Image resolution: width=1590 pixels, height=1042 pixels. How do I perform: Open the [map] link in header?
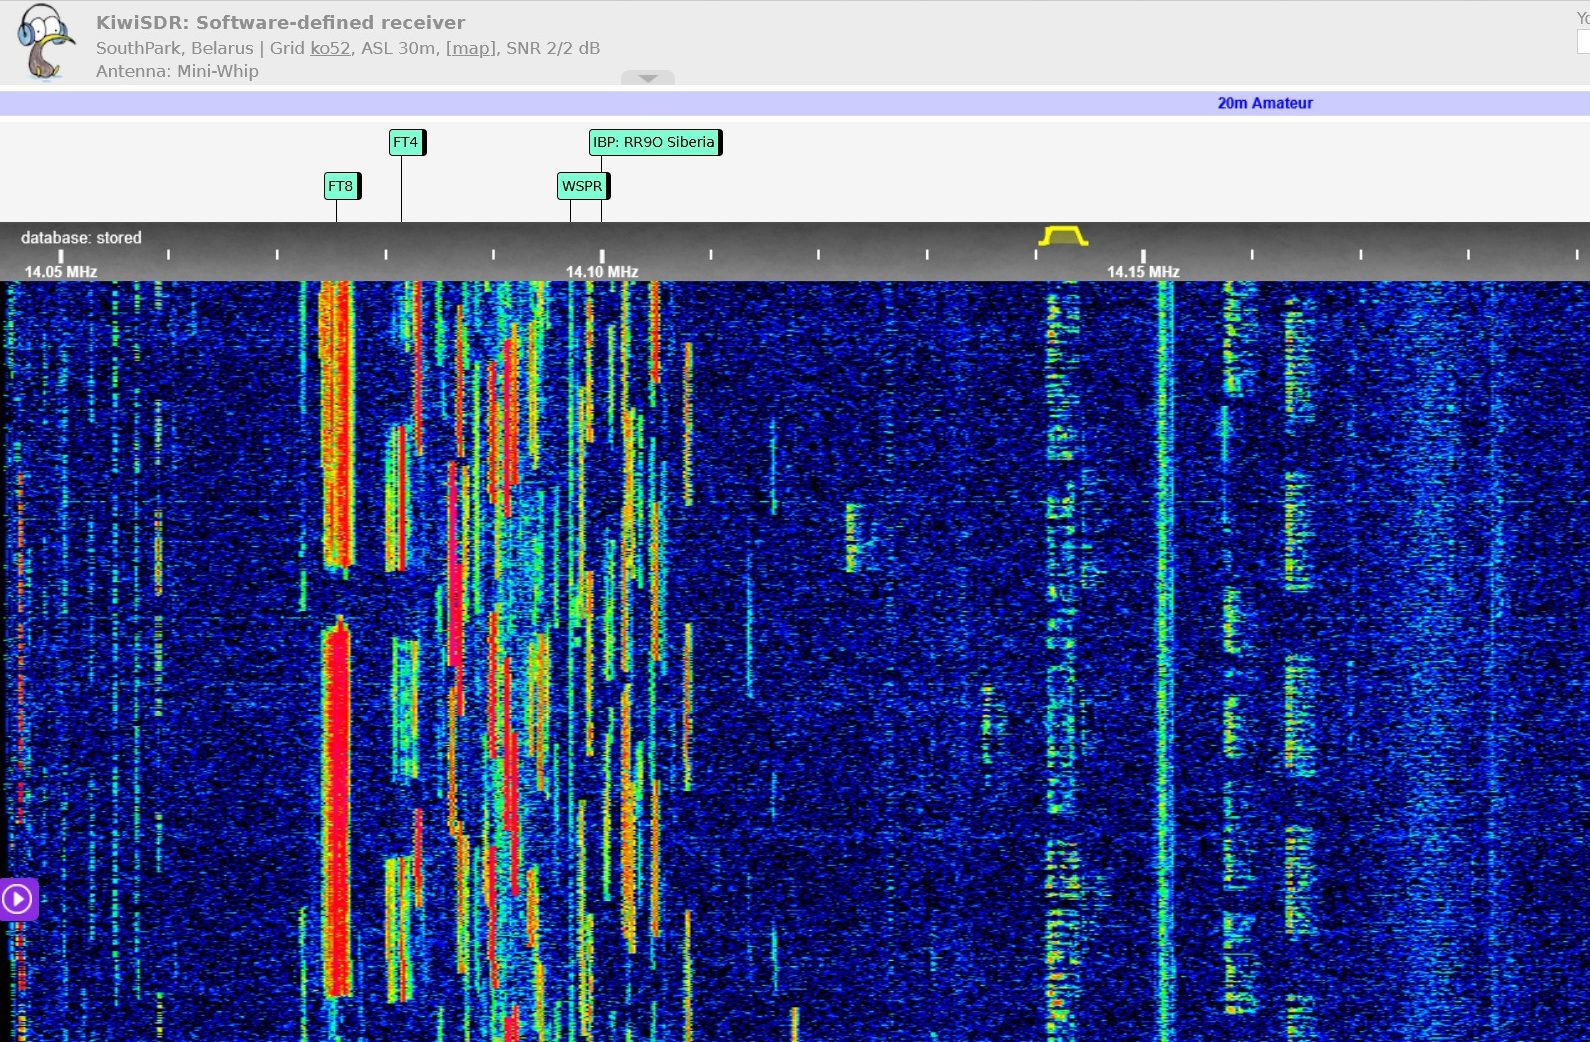click(470, 48)
